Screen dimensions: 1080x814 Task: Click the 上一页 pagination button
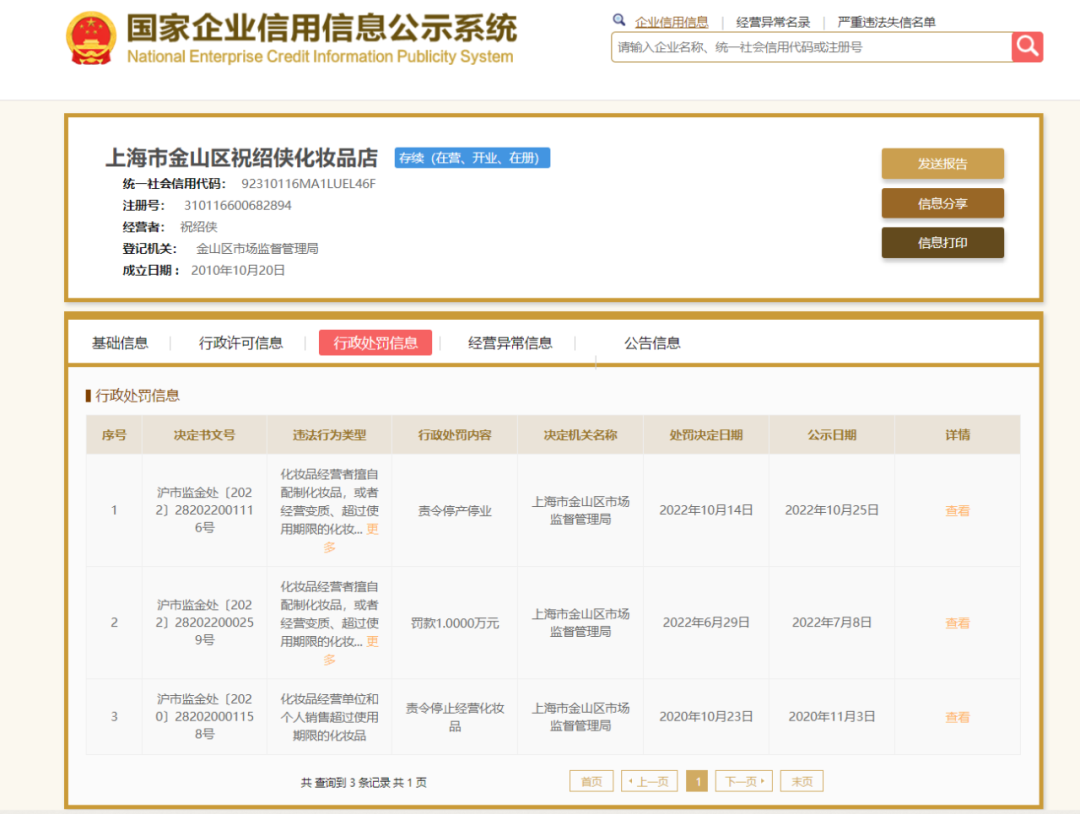coord(650,781)
